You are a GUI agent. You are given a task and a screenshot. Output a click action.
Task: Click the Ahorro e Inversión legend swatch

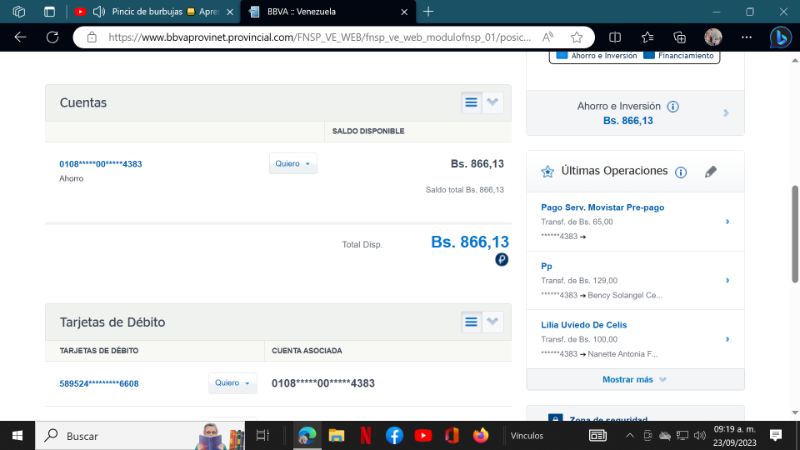pyautogui.click(x=562, y=55)
